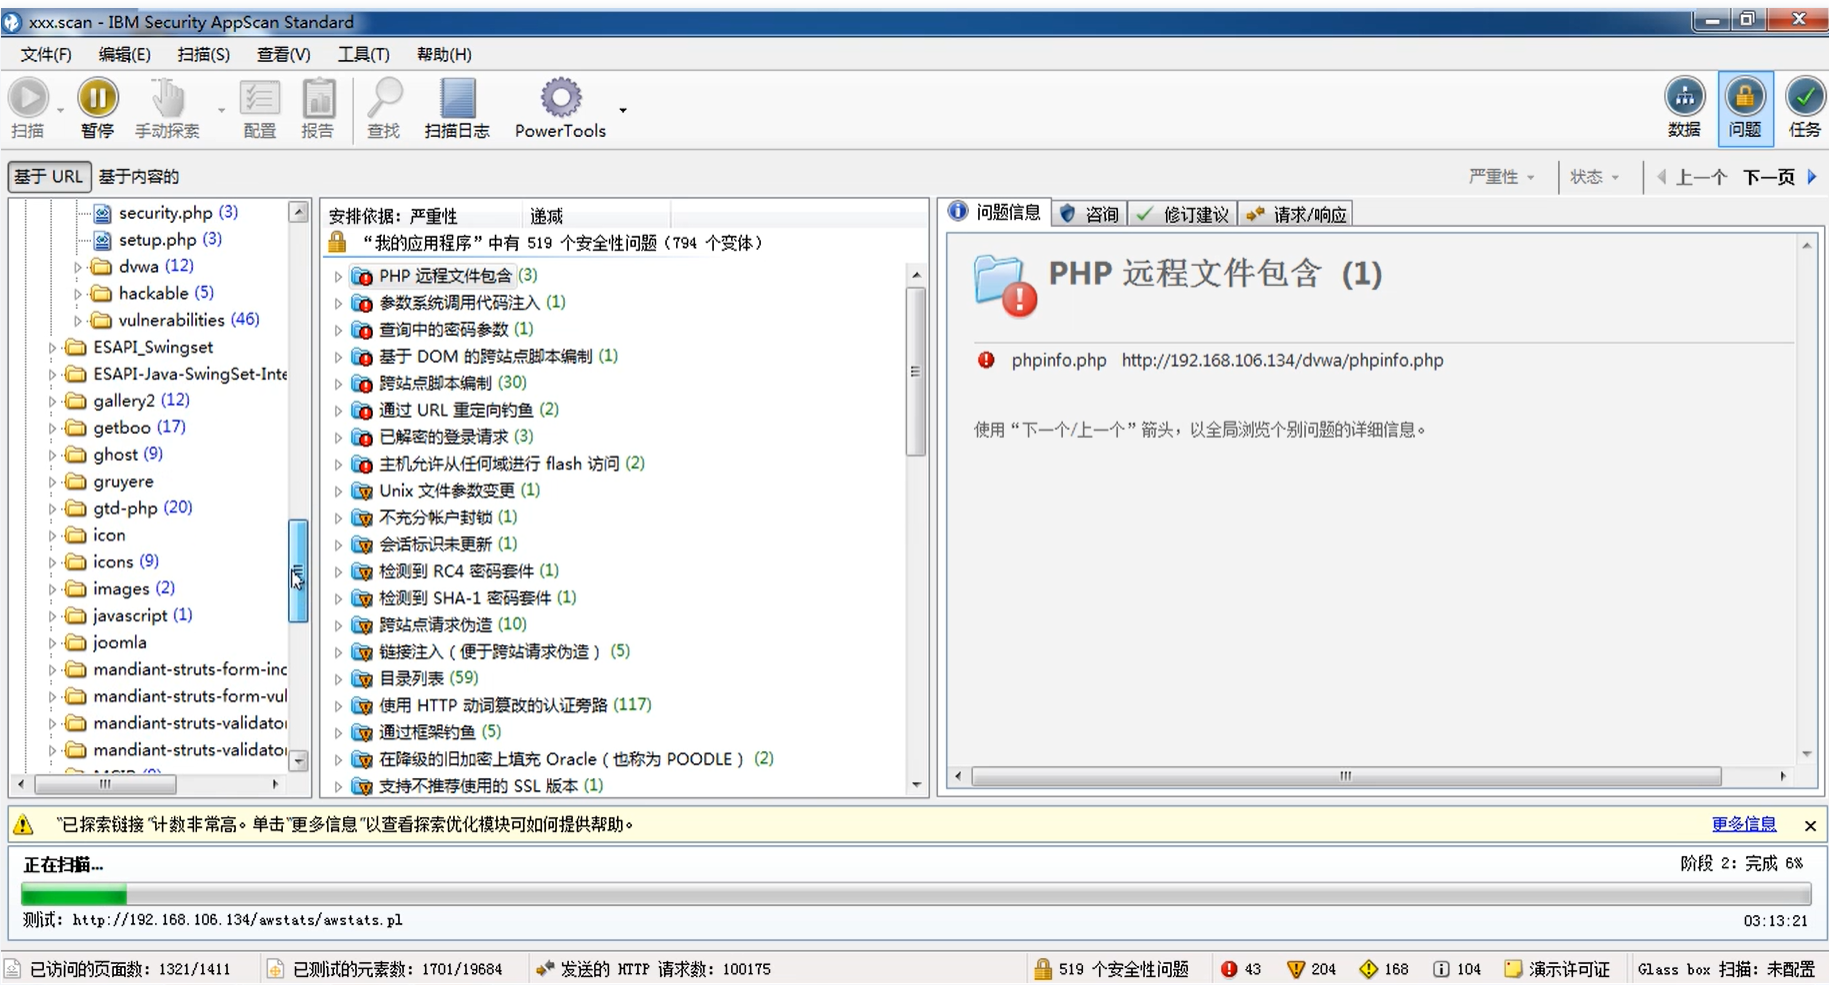Viewport: 1829px width, 985px height.
Task: Select security.php file in tree
Action: coord(165,212)
